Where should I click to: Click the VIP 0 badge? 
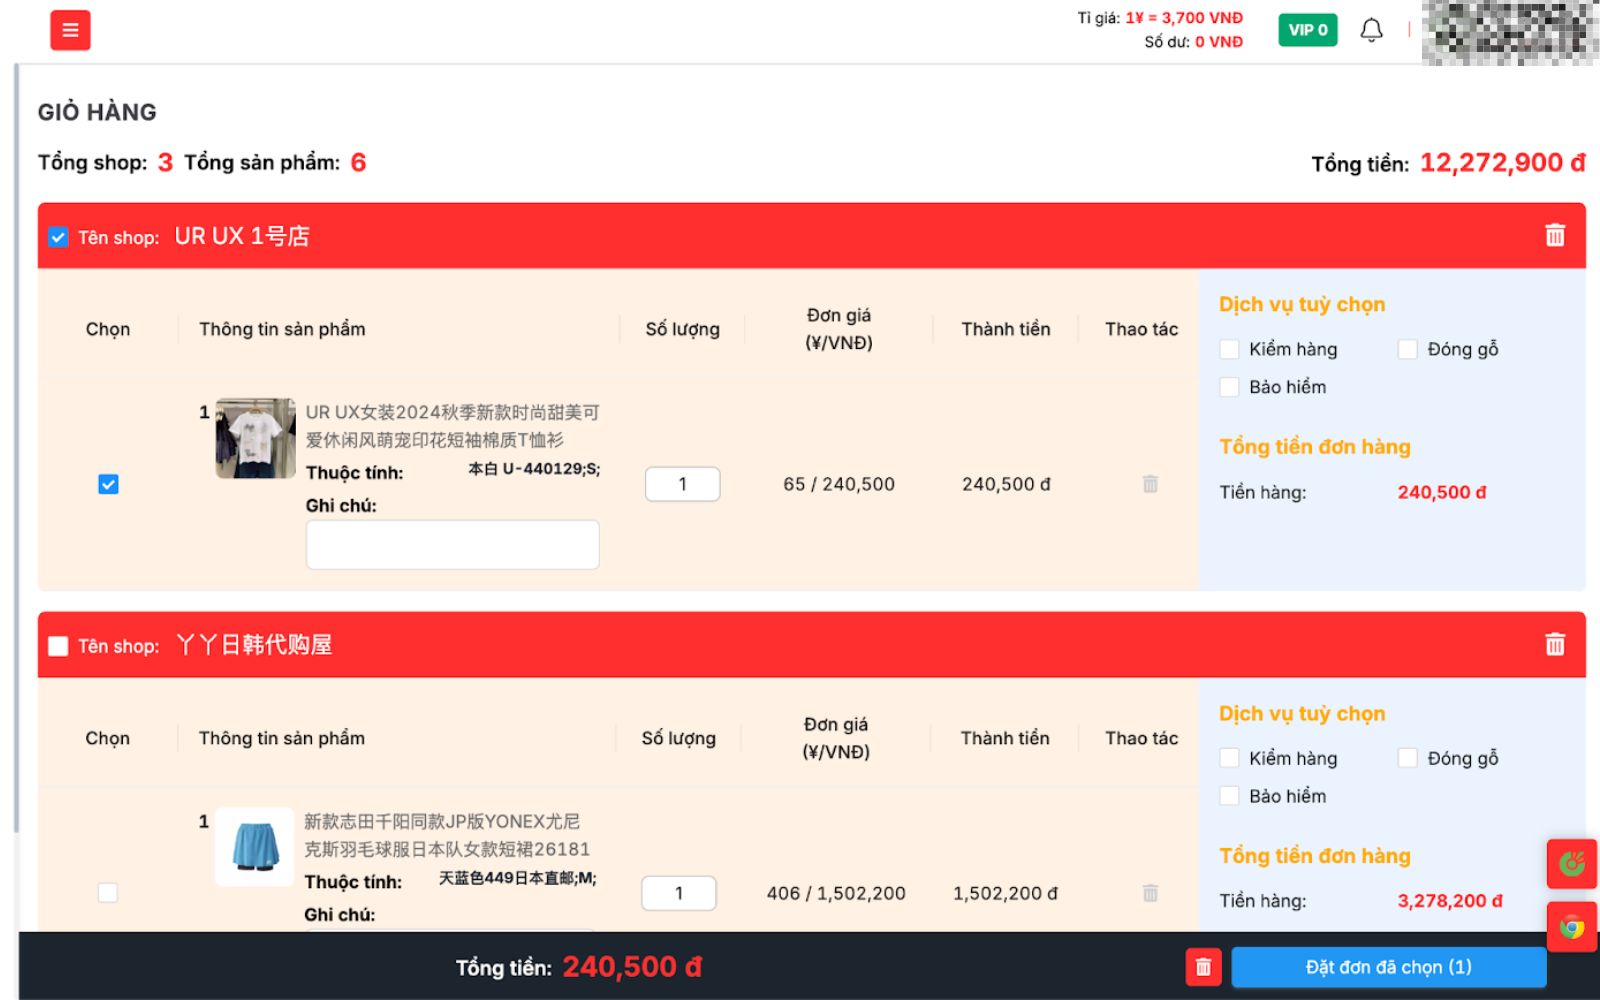pyautogui.click(x=1307, y=30)
